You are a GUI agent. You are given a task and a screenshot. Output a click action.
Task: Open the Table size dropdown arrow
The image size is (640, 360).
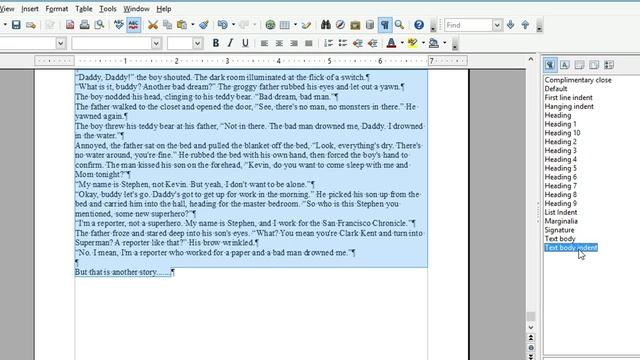coord(295,25)
